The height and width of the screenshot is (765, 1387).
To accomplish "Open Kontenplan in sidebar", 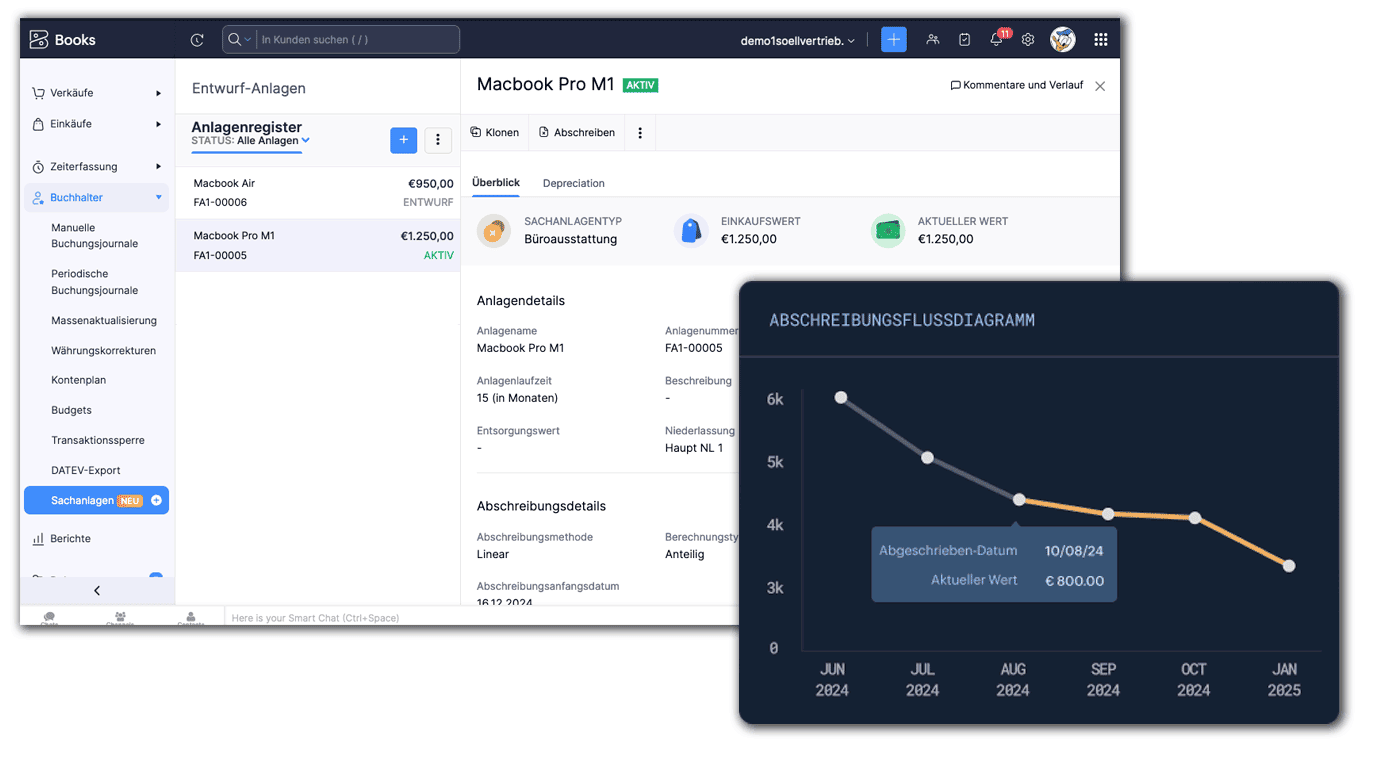I will 79,380.
